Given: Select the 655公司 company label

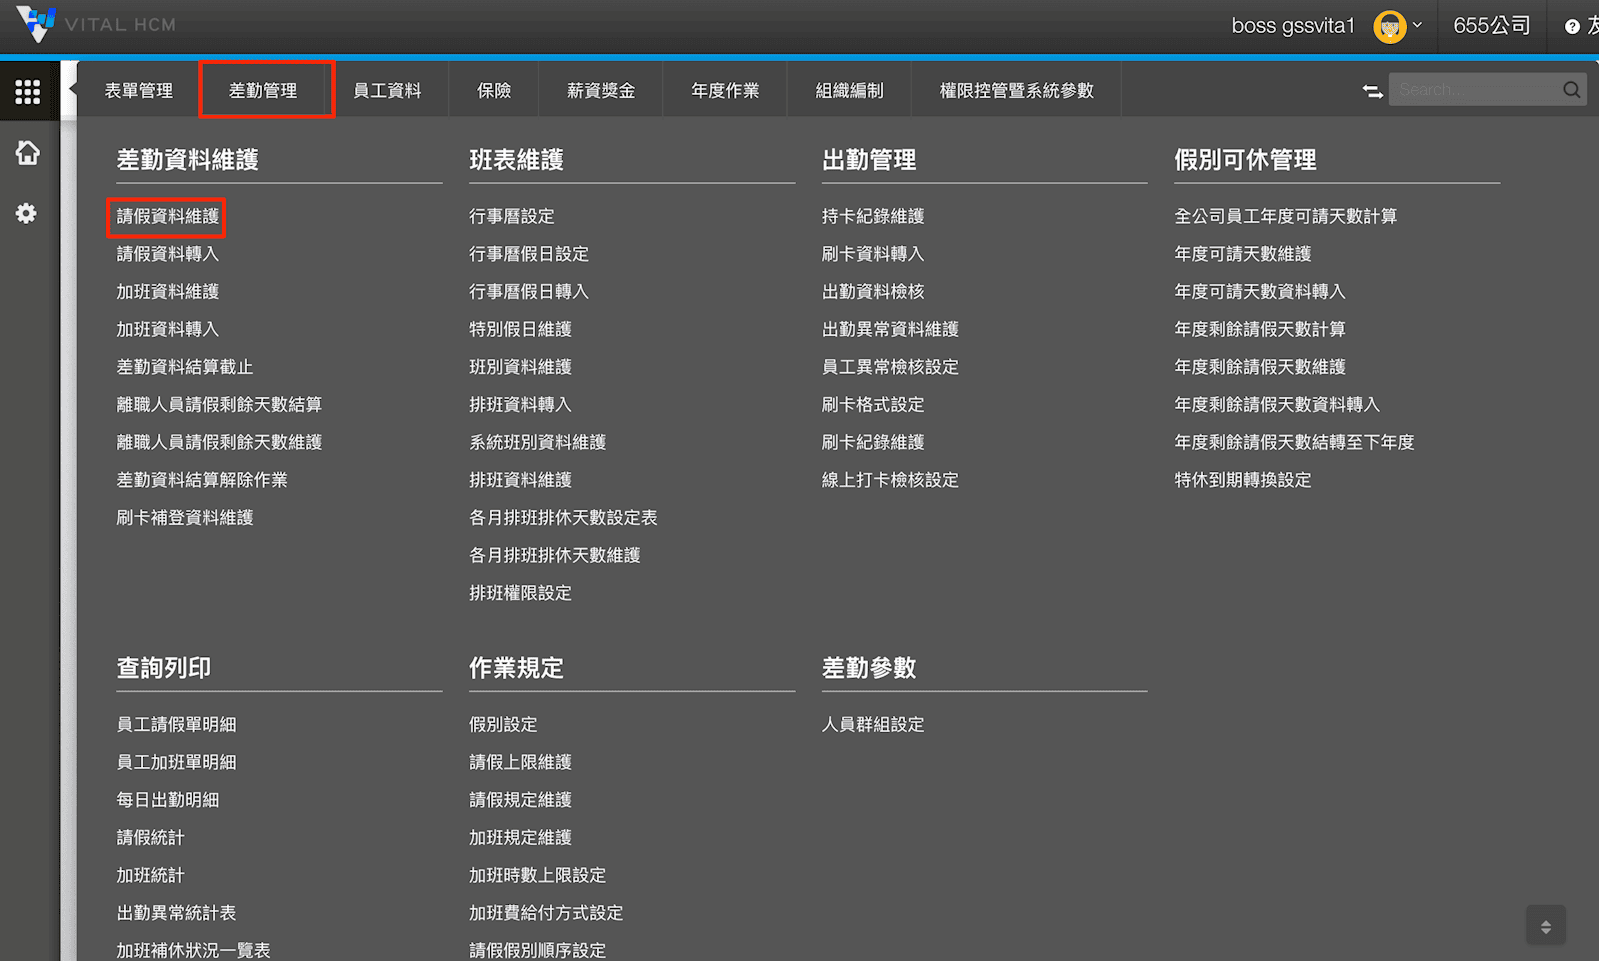Looking at the screenshot, I should 1491,26.
